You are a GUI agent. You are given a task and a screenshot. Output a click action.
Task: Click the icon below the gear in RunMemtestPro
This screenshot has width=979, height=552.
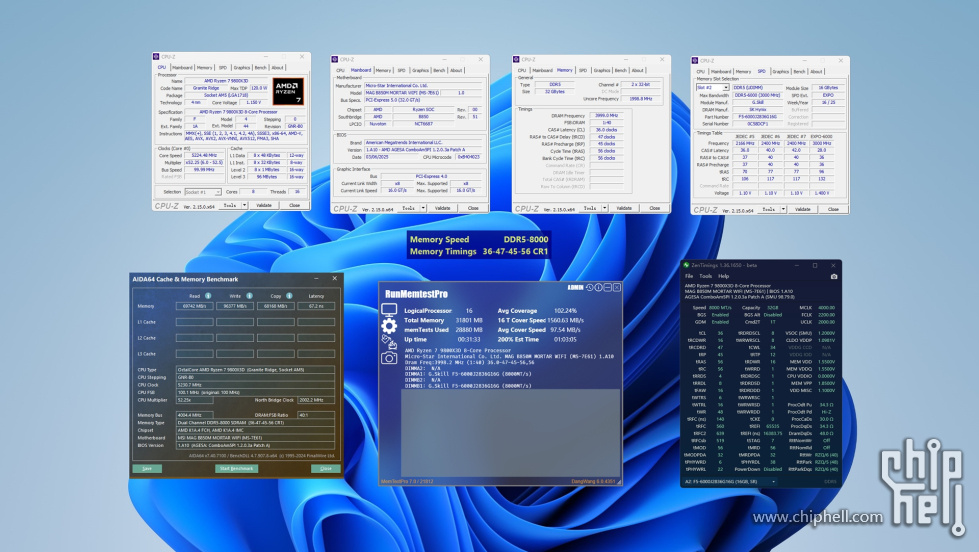pyautogui.click(x=389, y=342)
